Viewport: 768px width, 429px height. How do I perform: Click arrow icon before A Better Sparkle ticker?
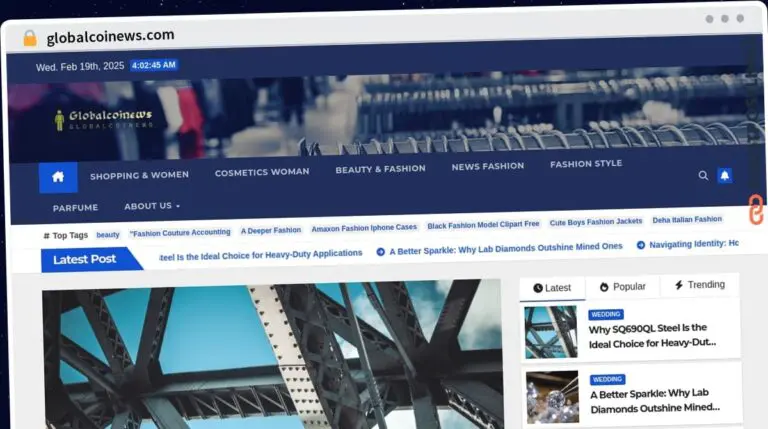[381, 252]
